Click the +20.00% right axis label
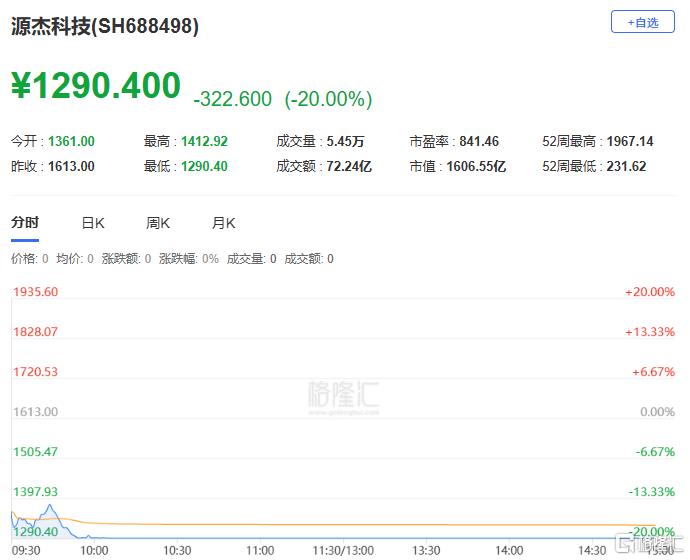Screen dimensions: 690x560 pos(650,292)
